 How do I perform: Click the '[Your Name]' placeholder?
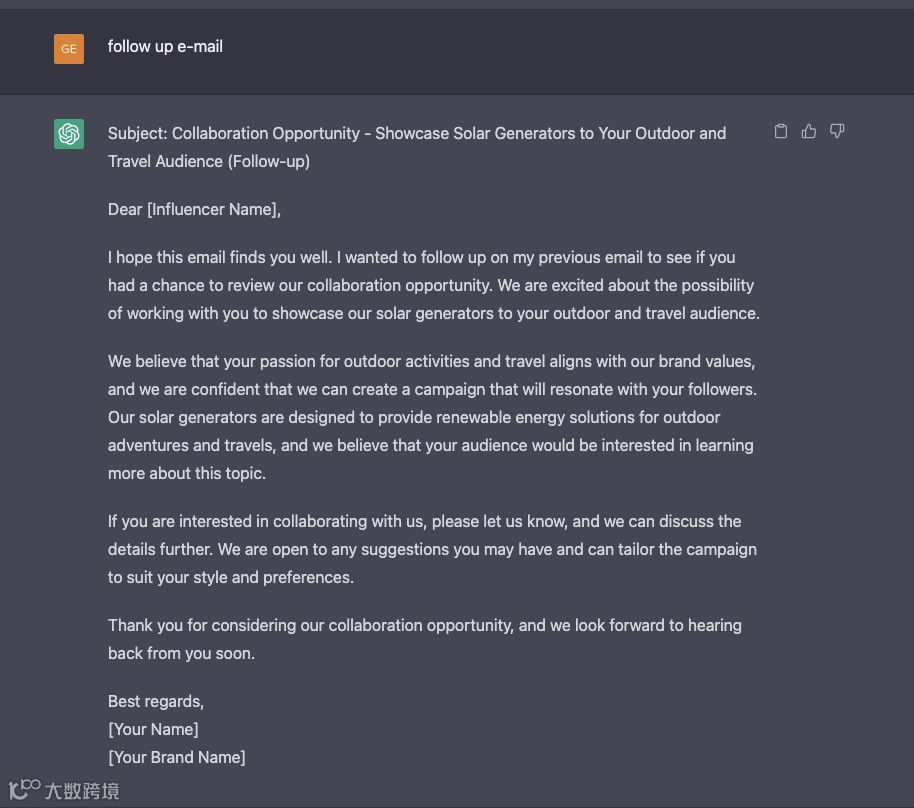click(153, 729)
